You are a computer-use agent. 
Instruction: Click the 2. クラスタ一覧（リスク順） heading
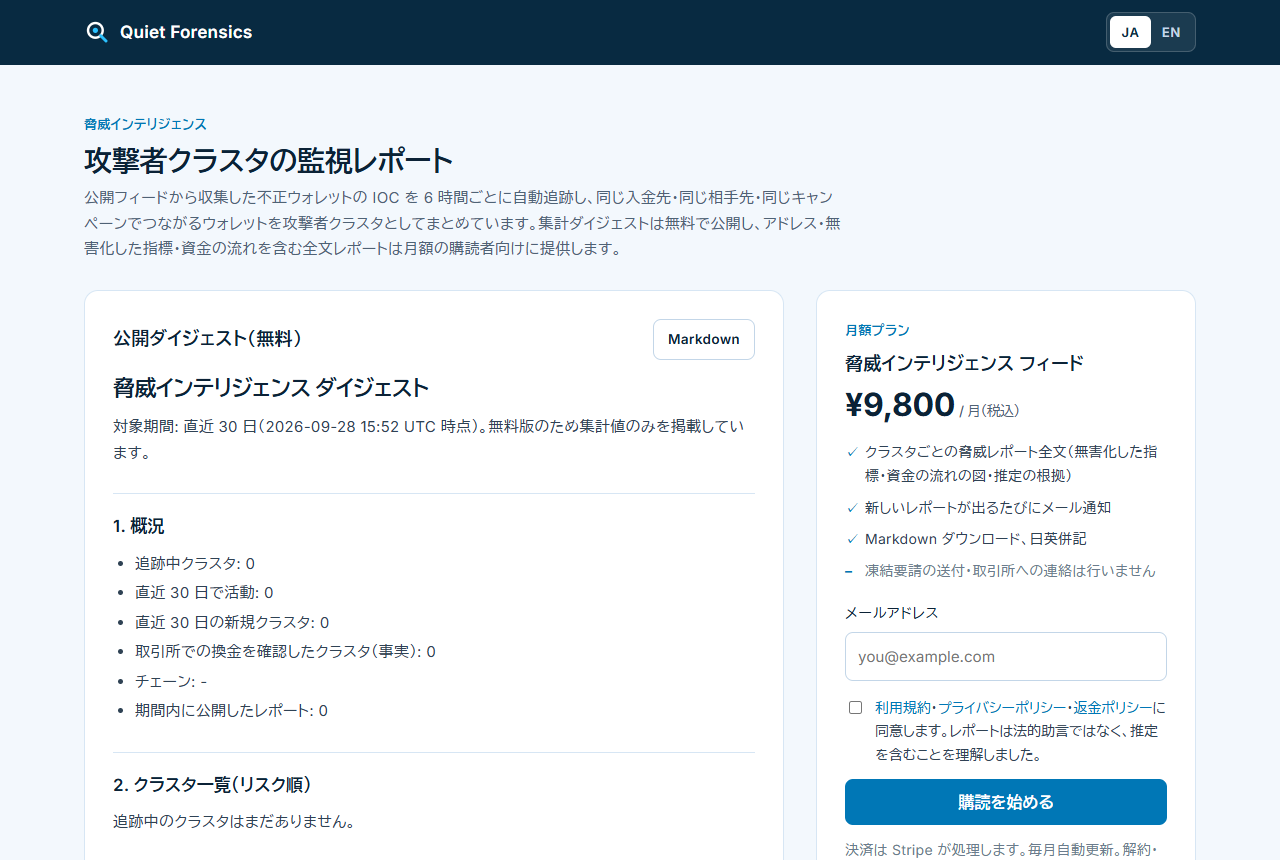pos(213,785)
